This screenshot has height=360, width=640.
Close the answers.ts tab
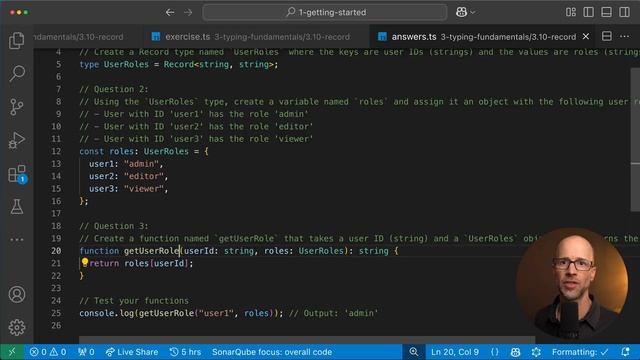tap(586, 36)
